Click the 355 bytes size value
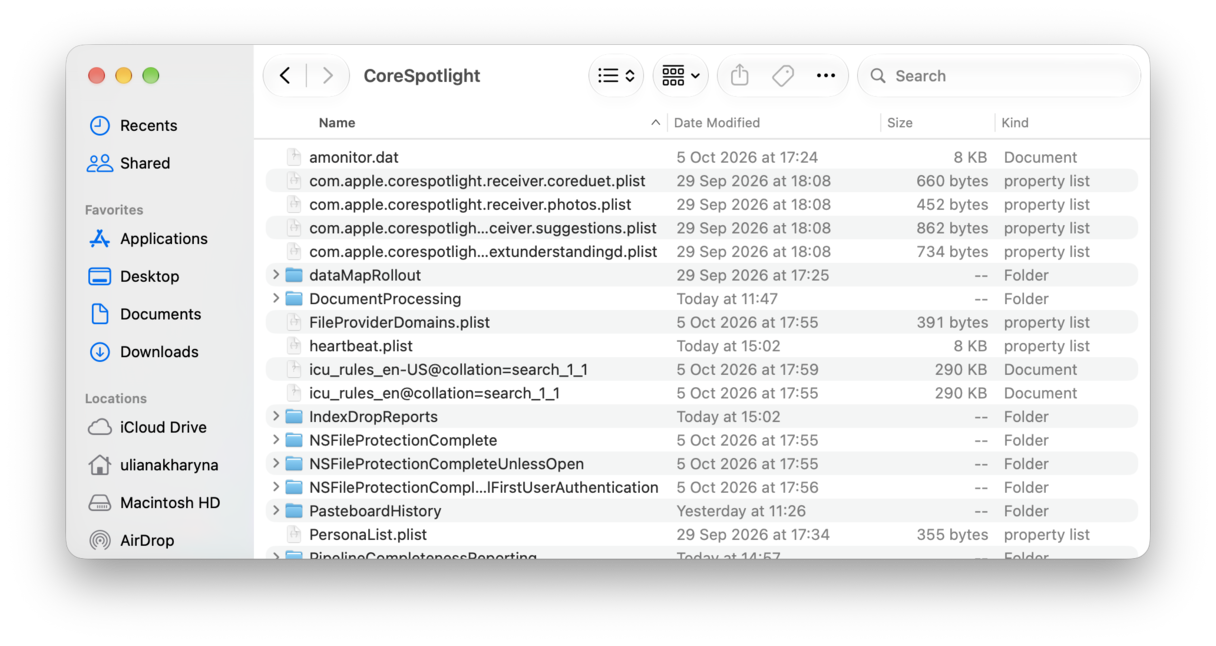 [x=952, y=535]
